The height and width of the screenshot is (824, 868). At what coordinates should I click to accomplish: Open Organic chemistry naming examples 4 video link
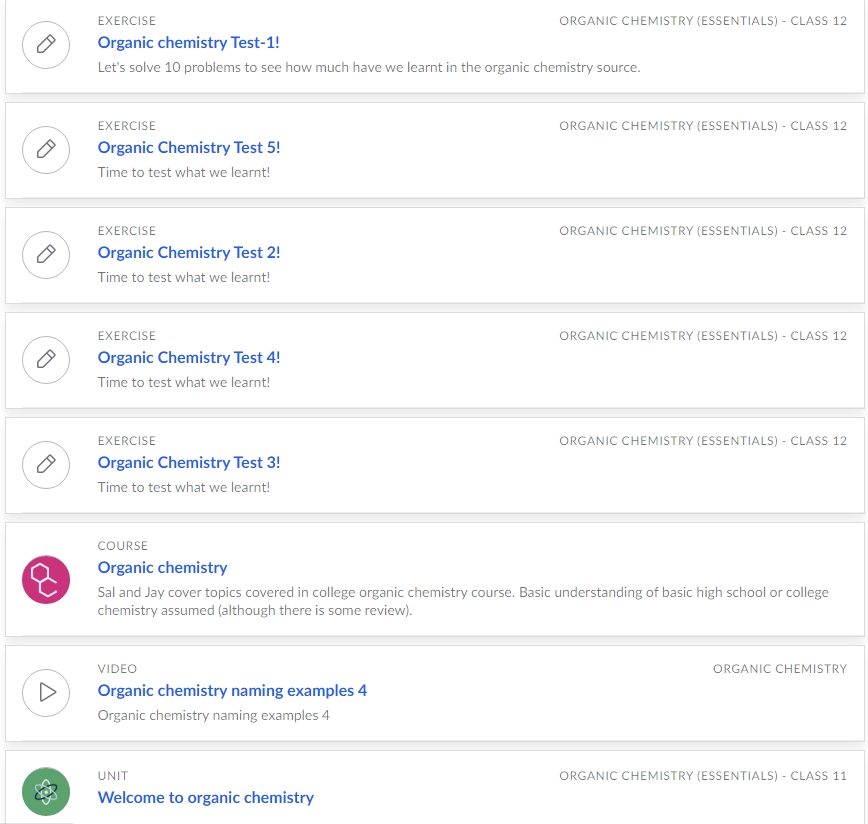tap(232, 691)
